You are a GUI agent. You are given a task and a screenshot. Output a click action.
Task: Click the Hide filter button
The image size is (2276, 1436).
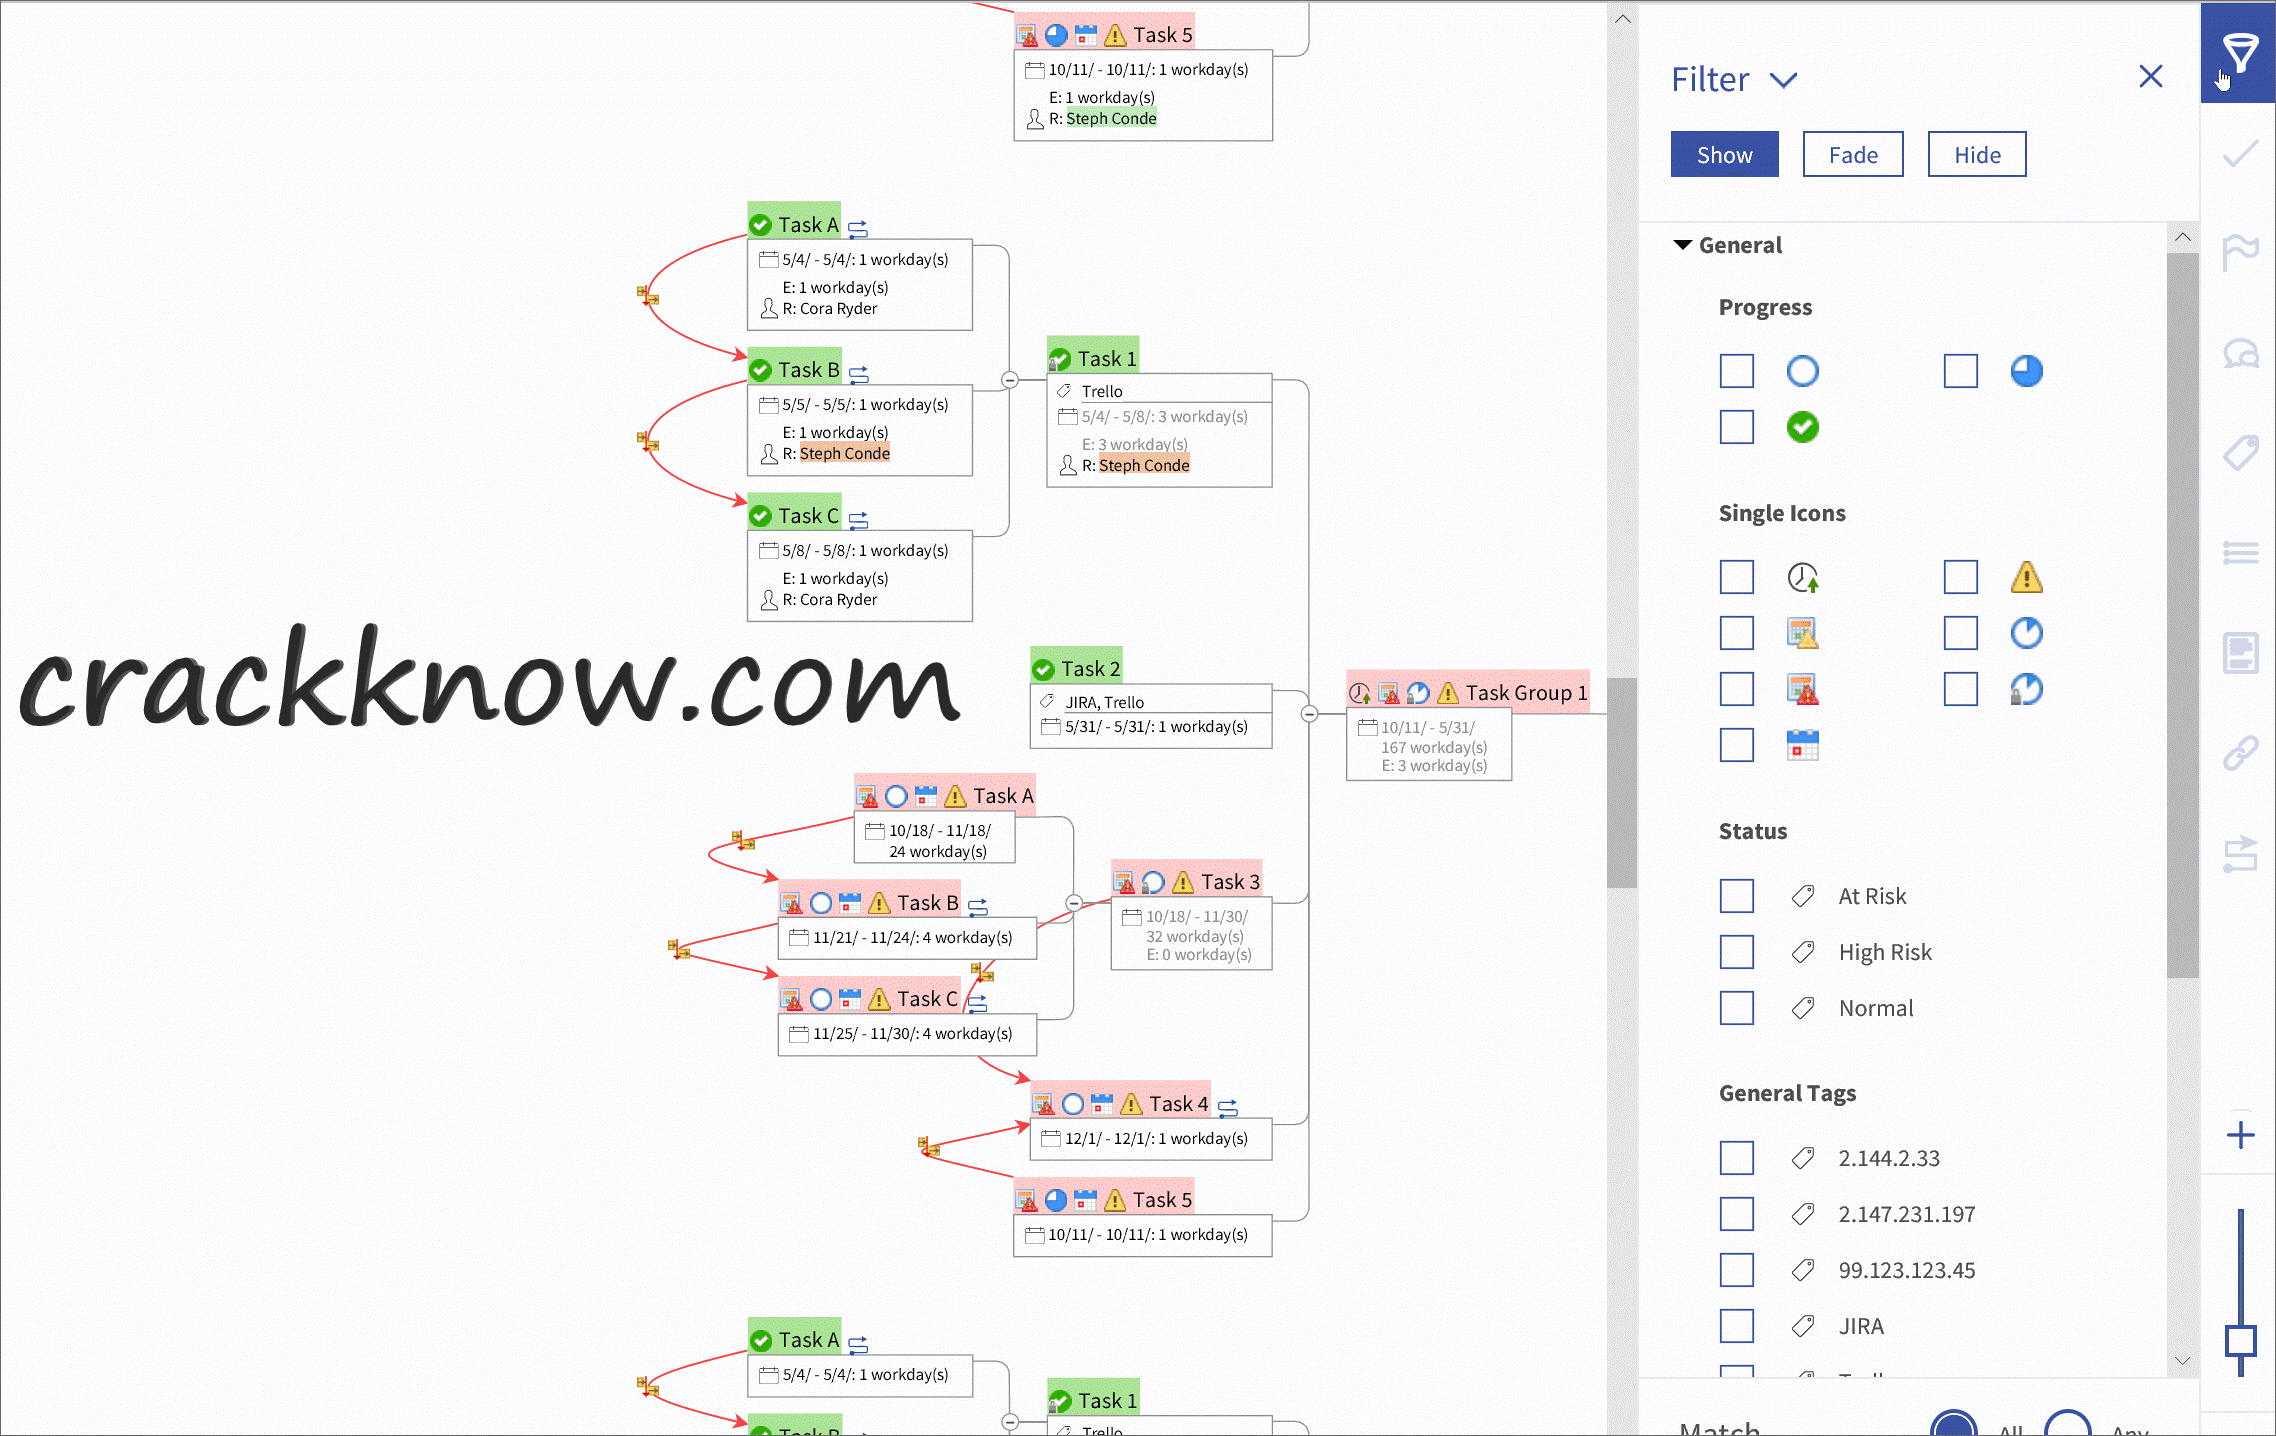[1978, 154]
